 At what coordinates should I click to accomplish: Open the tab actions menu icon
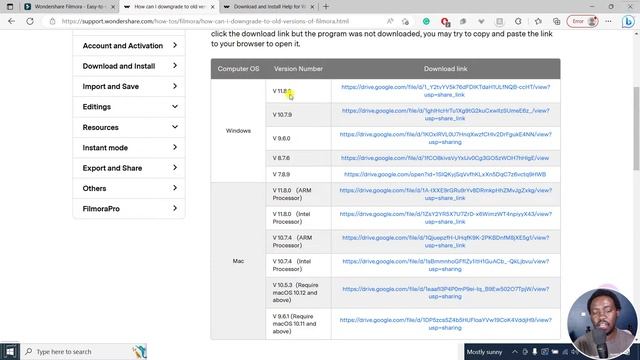pyautogui.click(x=10, y=7)
